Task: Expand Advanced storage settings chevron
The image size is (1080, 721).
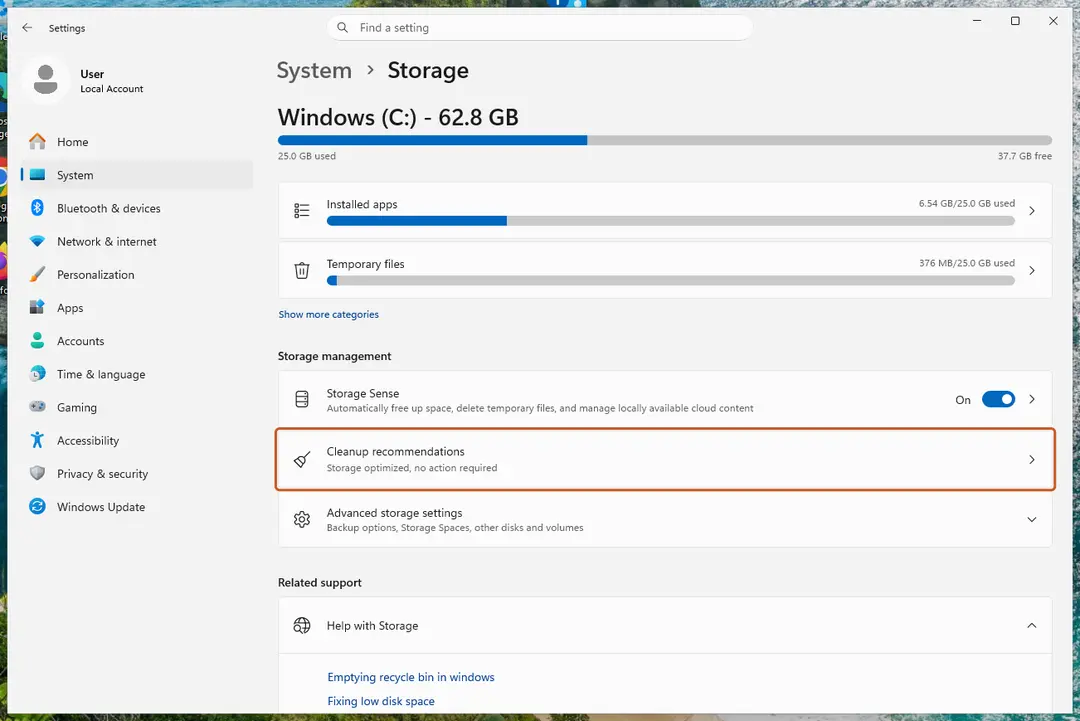Action: click(x=1031, y=519)
